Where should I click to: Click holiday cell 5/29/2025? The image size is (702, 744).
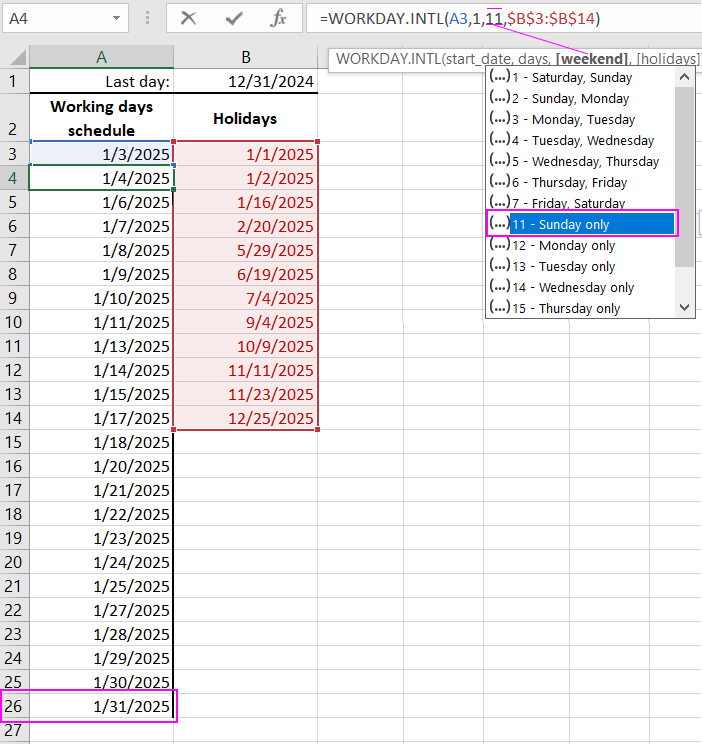(x=245, y=251)
